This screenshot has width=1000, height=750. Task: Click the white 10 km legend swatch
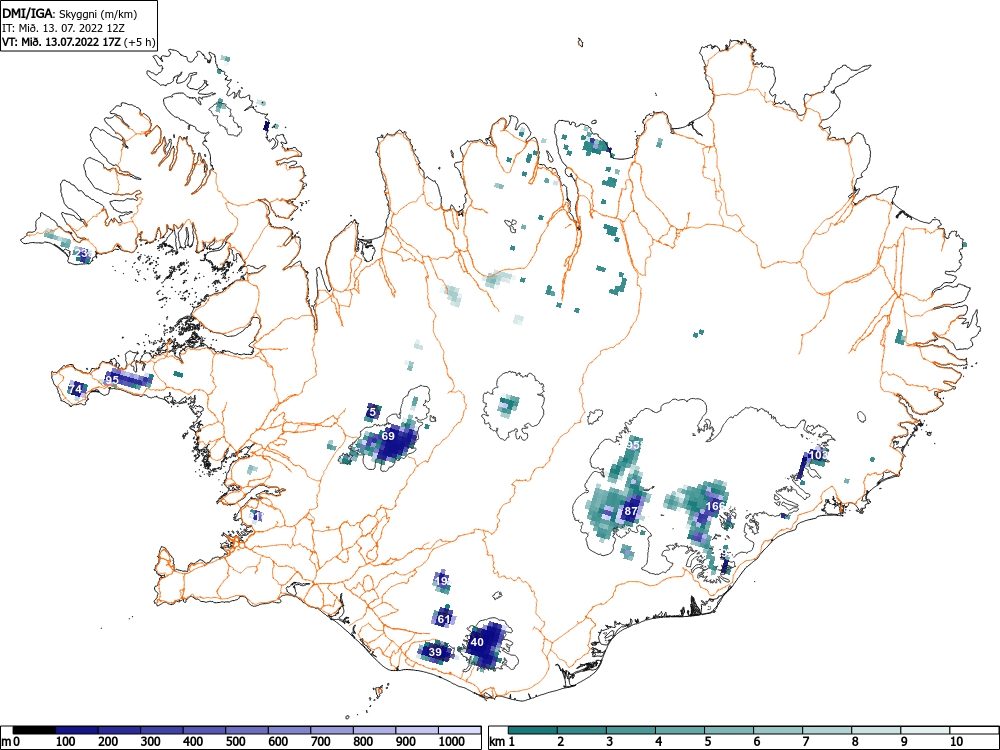pyautogui.click(x=973, y=730)
